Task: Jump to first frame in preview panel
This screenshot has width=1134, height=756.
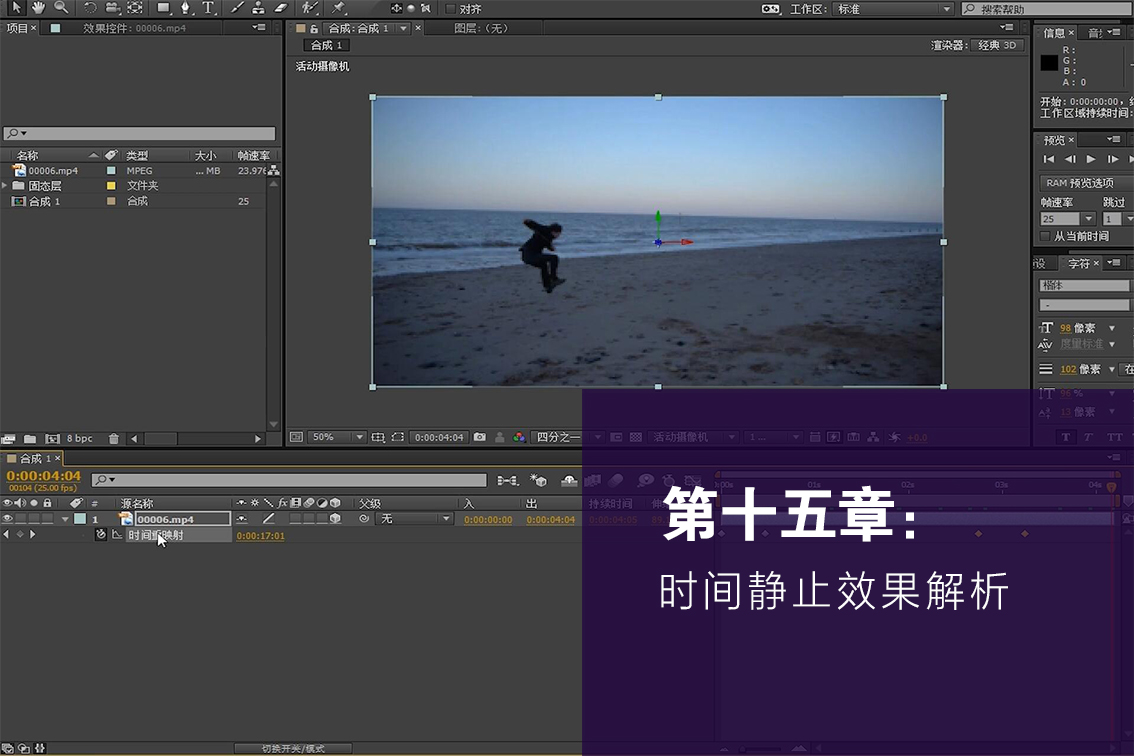Action: [1049, 159]
